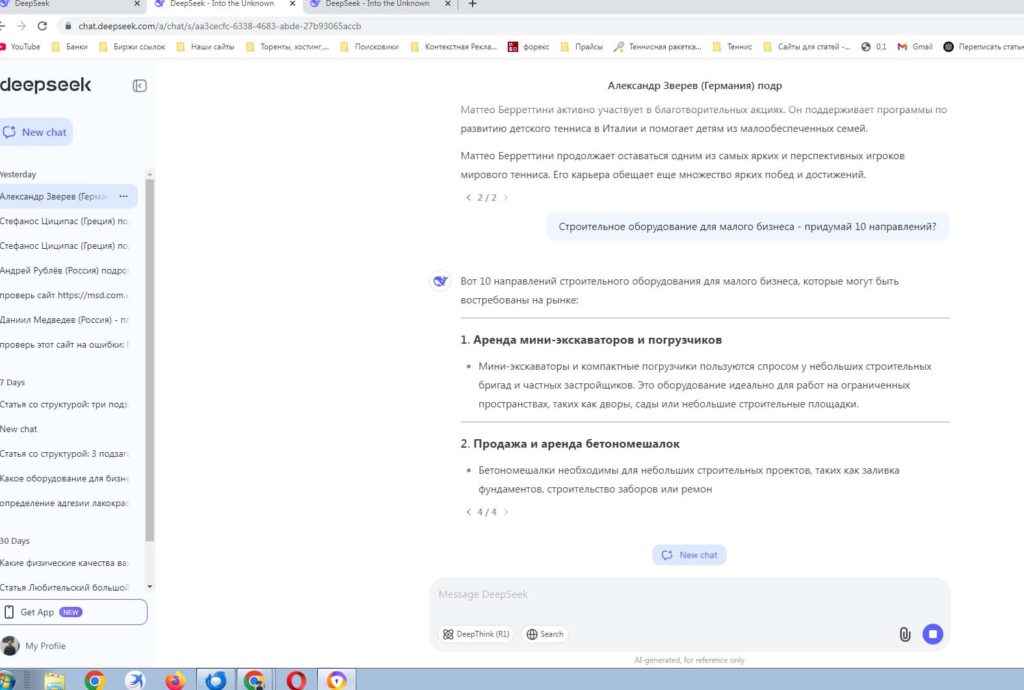Open the Gmail bookmark
1024x690 pixels.
[915, 47]
